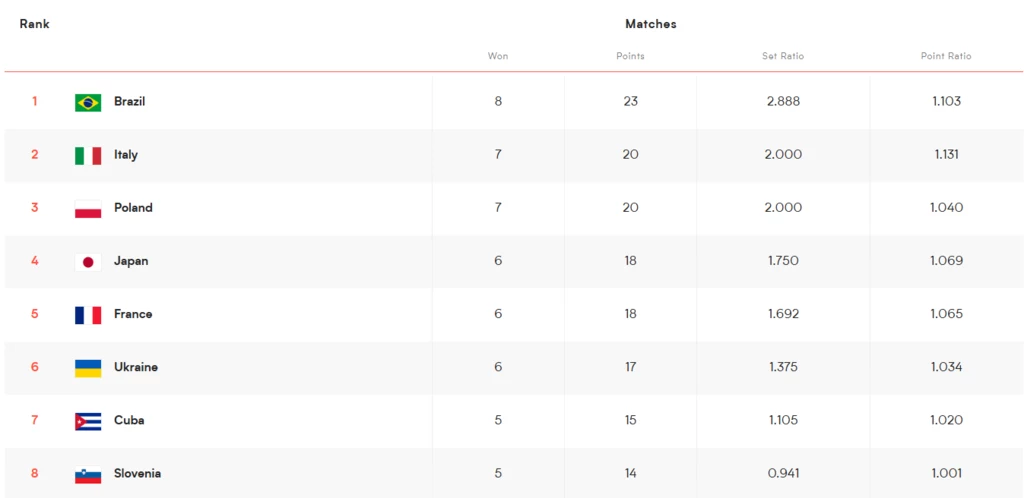1024x498 pixels.
Task: Click the Slovenia flag icon
Action: click(88, 475)
